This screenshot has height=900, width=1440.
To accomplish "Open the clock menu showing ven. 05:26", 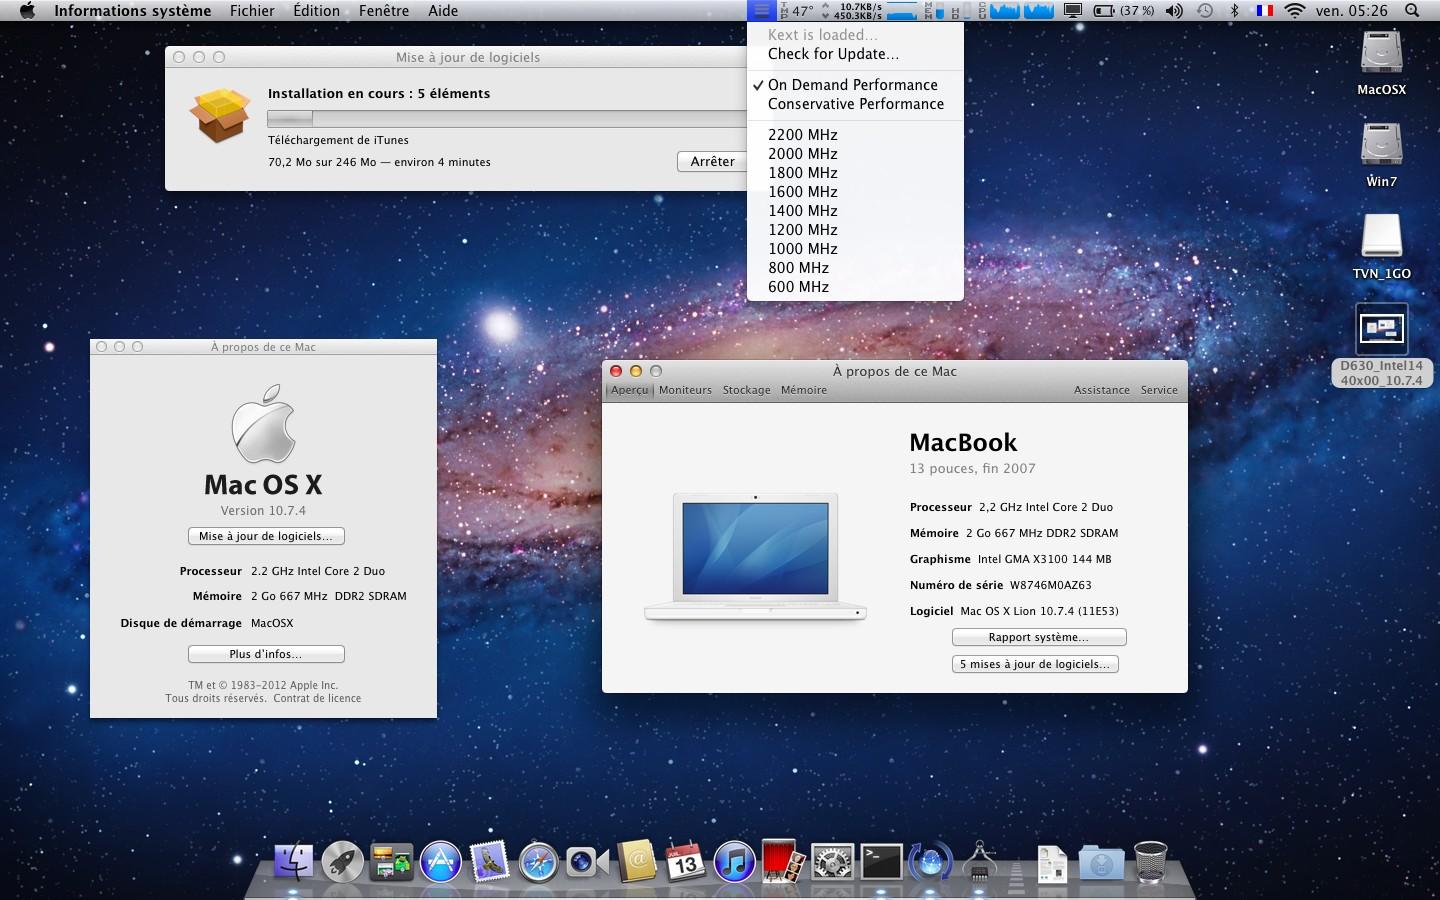I will tap(1351, 11).
